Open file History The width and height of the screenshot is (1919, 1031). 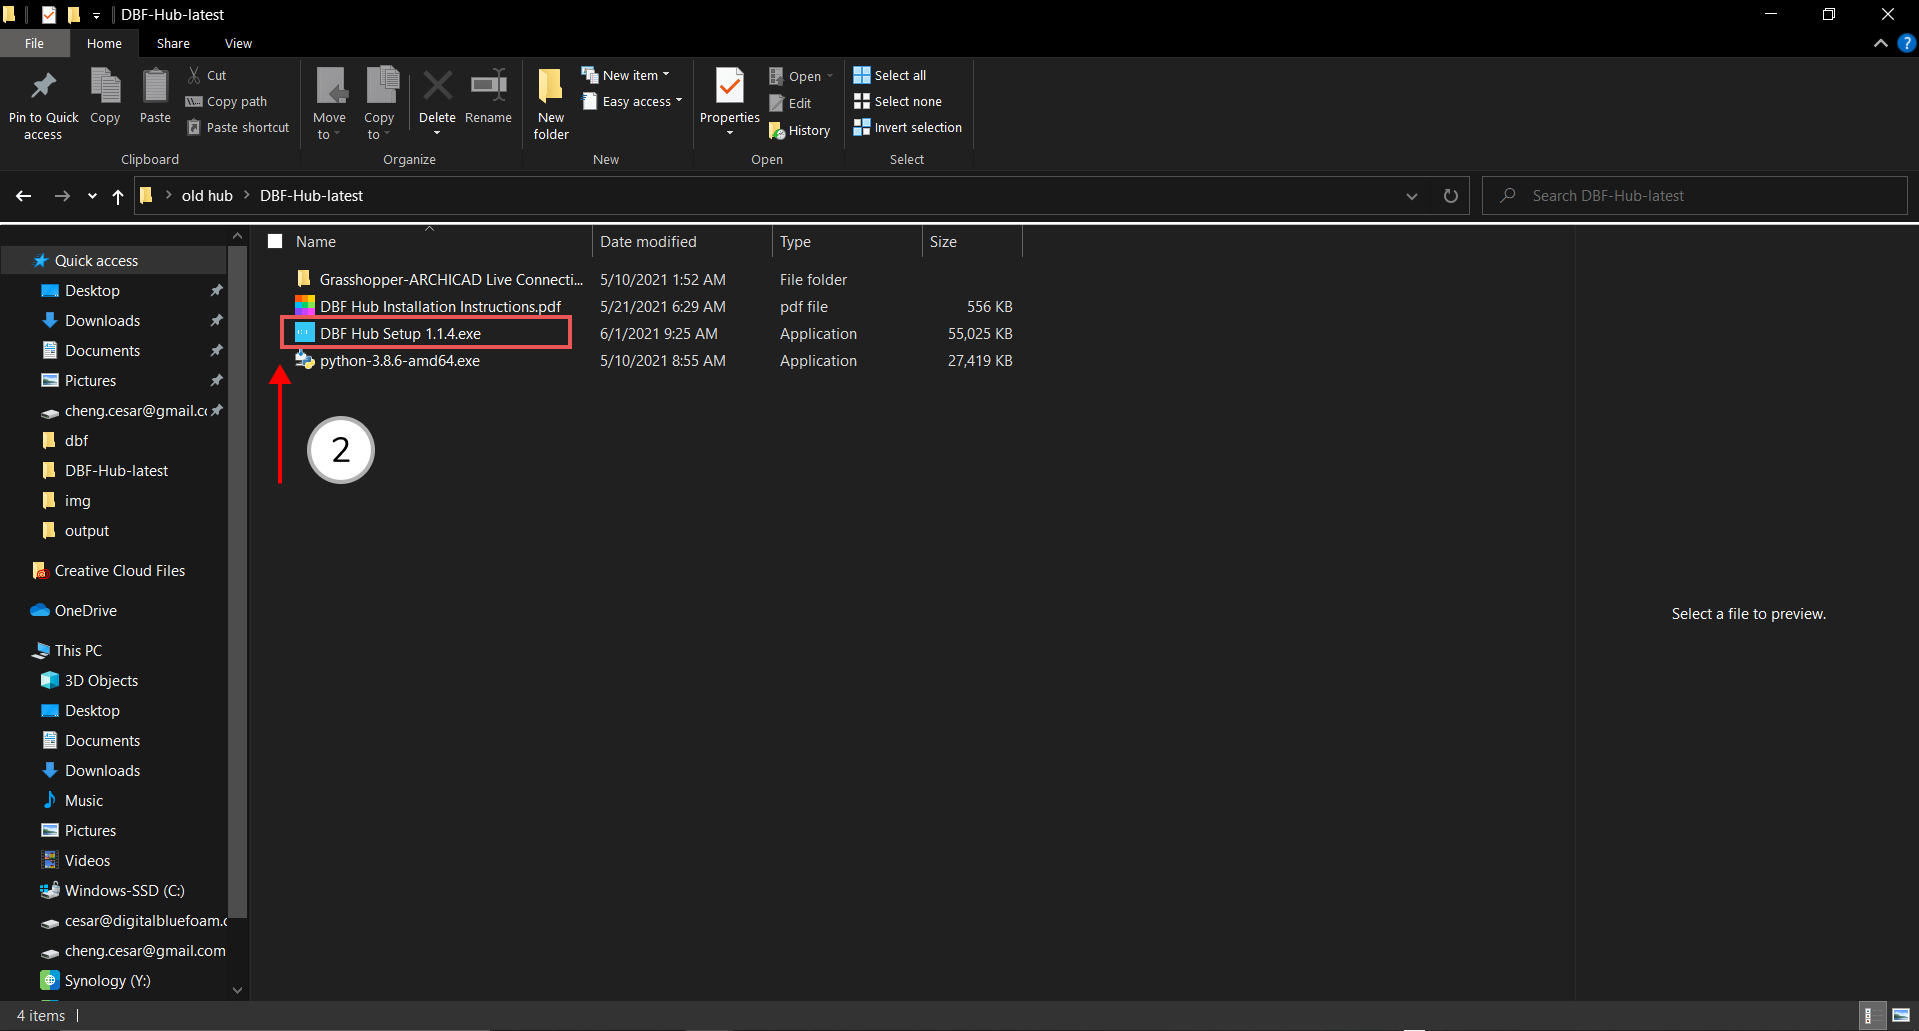pyautogui.click(x=800, y=130)
